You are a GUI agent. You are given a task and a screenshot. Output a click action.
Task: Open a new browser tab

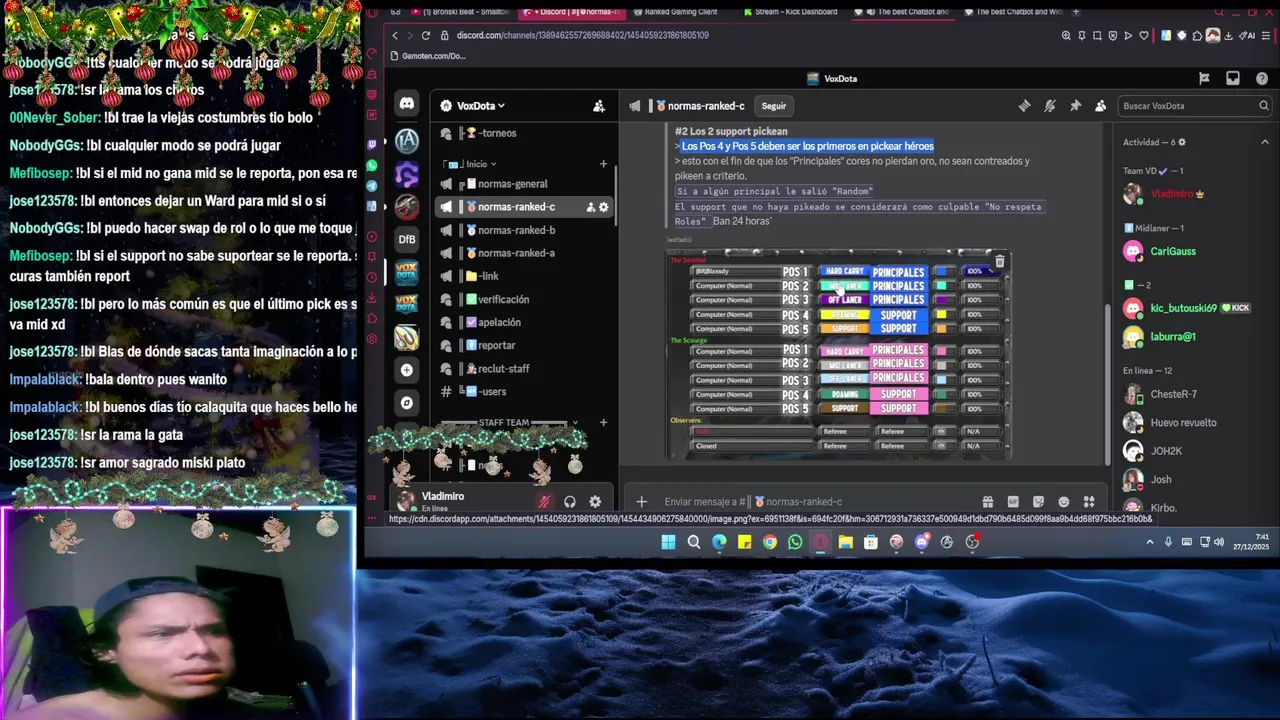[1076, 12]
